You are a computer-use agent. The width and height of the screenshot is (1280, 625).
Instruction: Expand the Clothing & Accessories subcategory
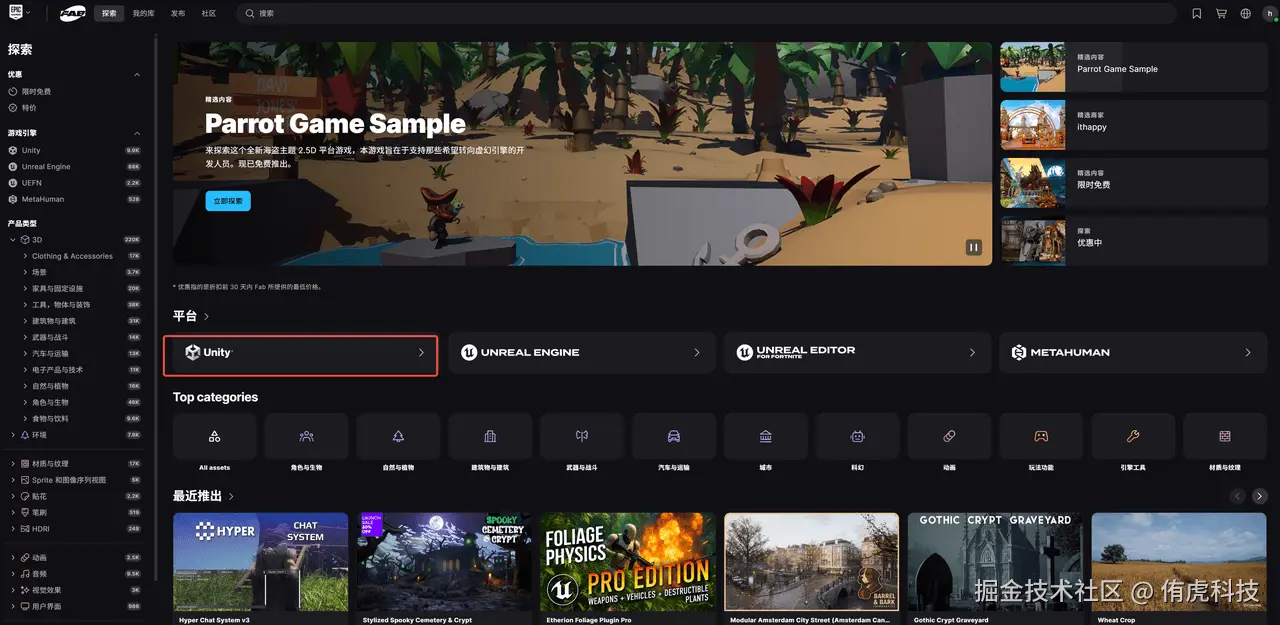click(x=25, y=256)
